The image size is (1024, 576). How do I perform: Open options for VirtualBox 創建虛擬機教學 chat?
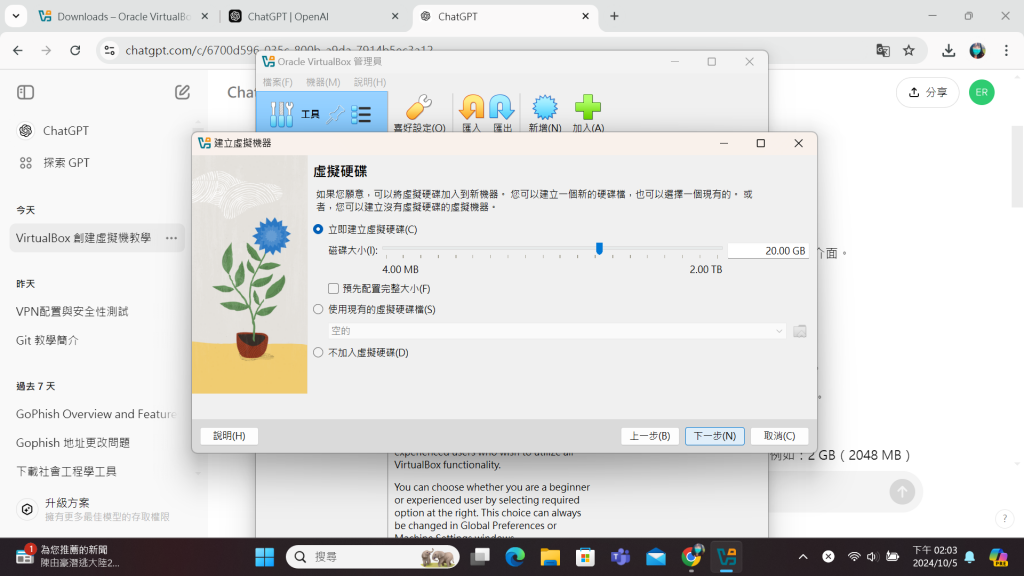pyautogui.click(x=171, y=238)
